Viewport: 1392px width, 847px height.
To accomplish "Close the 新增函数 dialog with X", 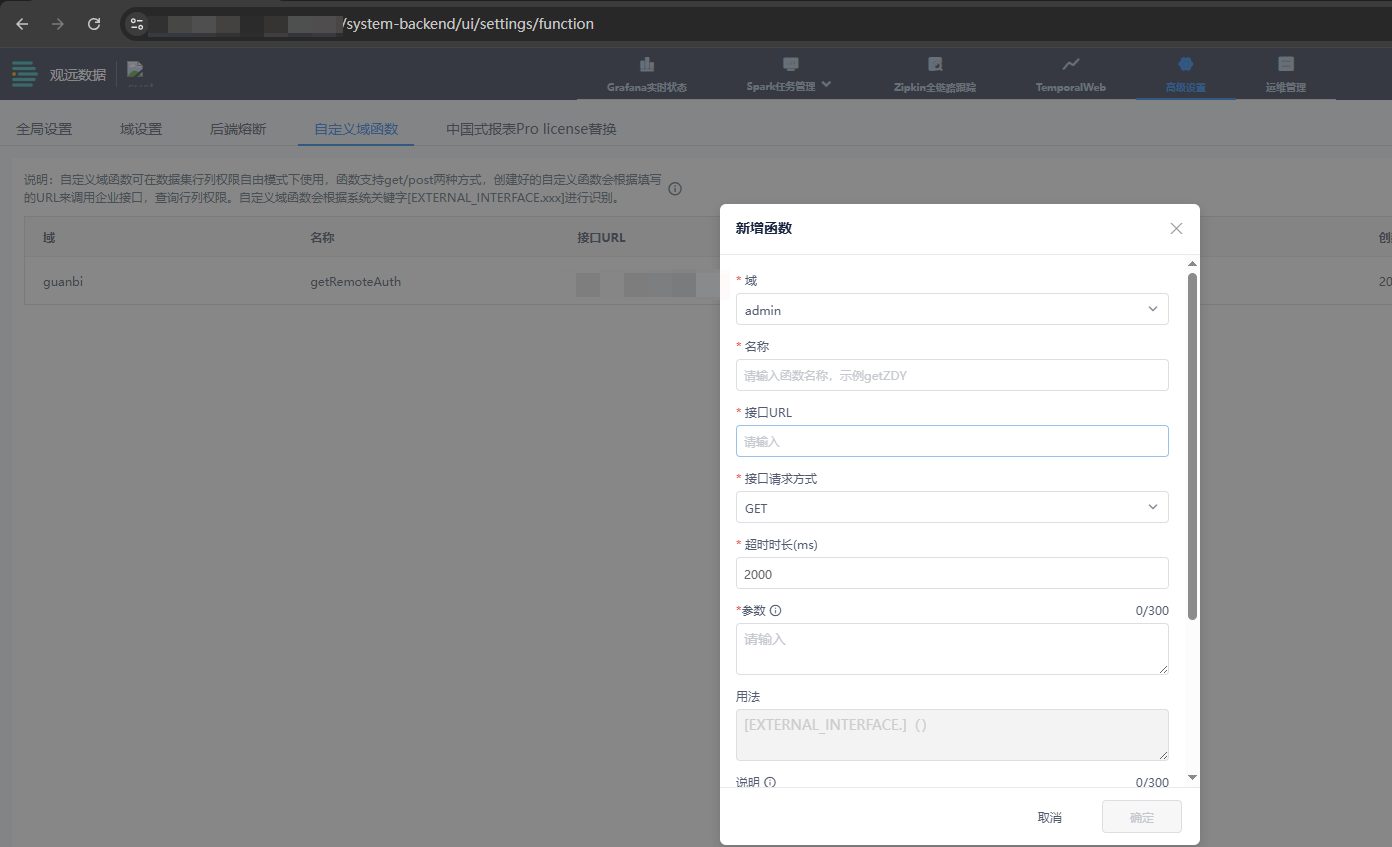I will (x=1176, y=228).
